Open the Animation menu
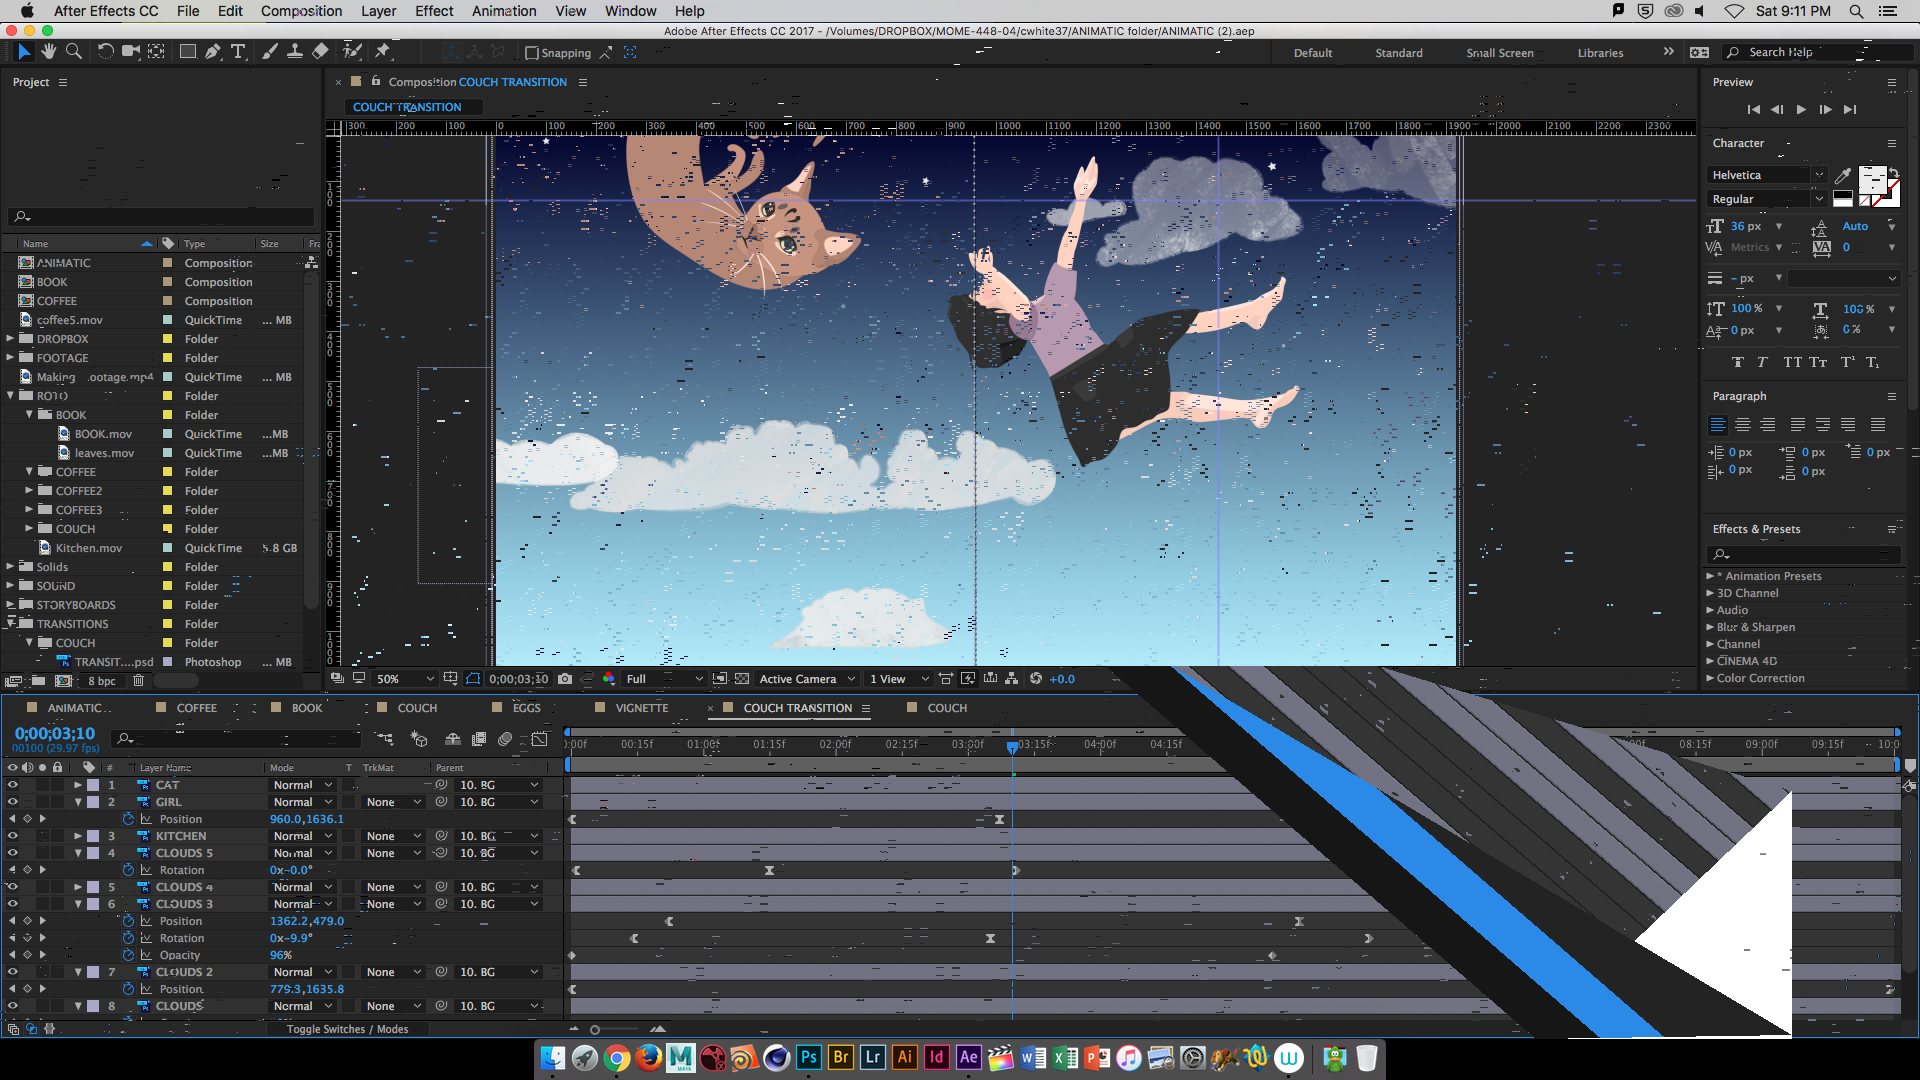The width and height of the screenshot is (1920, 1080). pyautogui.click(x=504, y=11)
